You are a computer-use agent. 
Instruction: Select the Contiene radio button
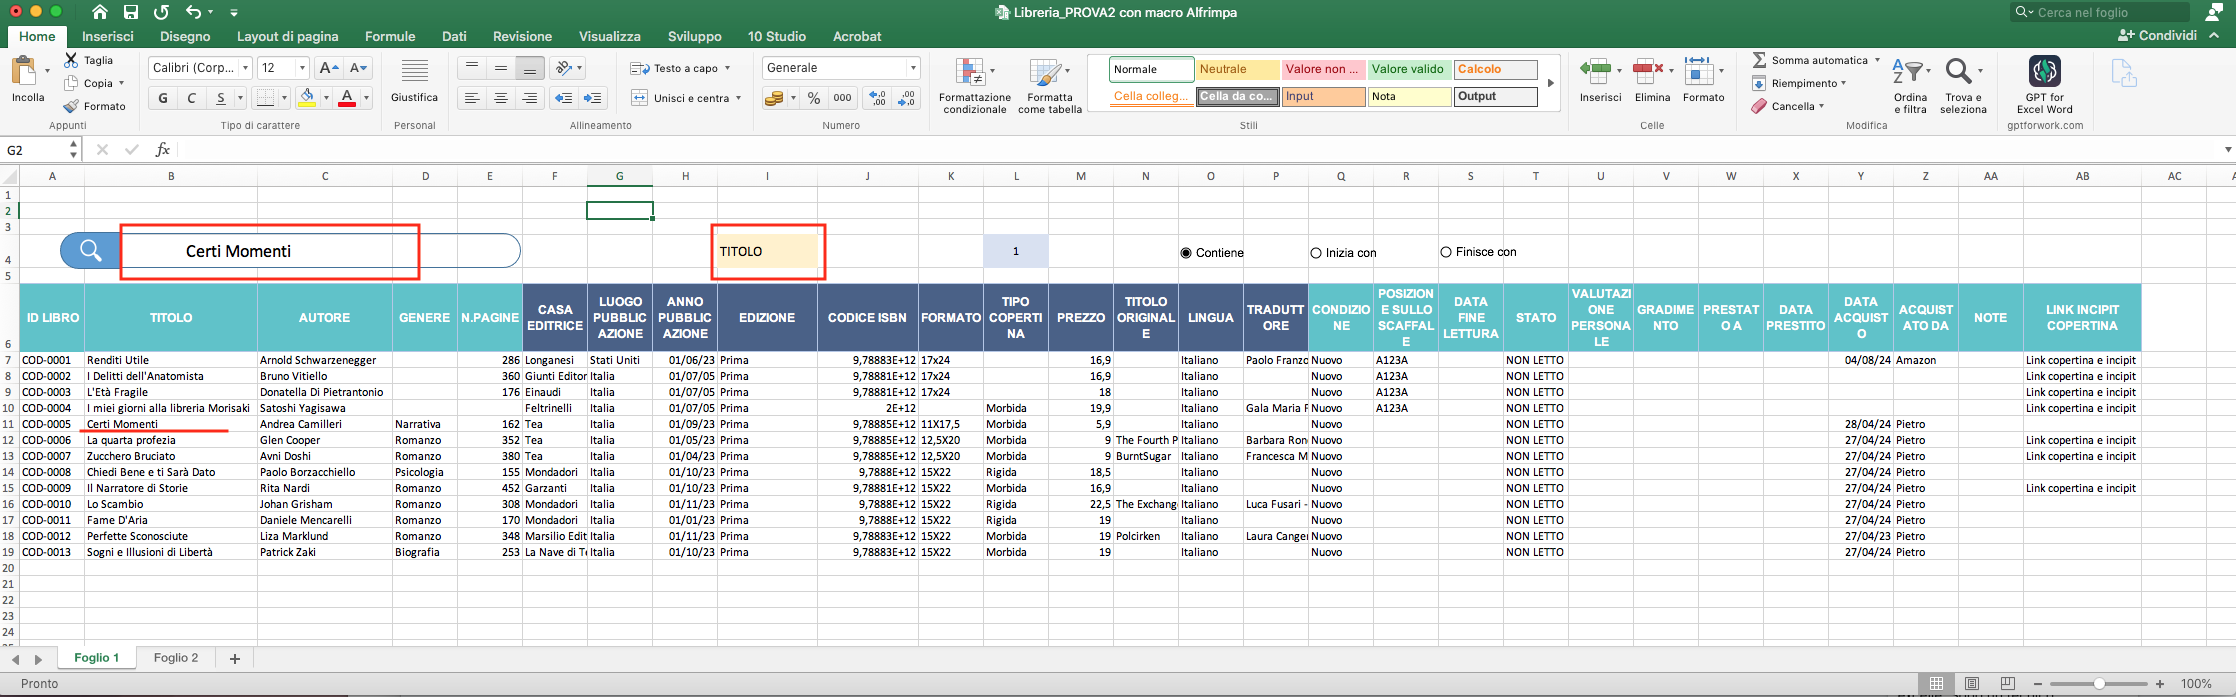click(x=1186, y=253)
